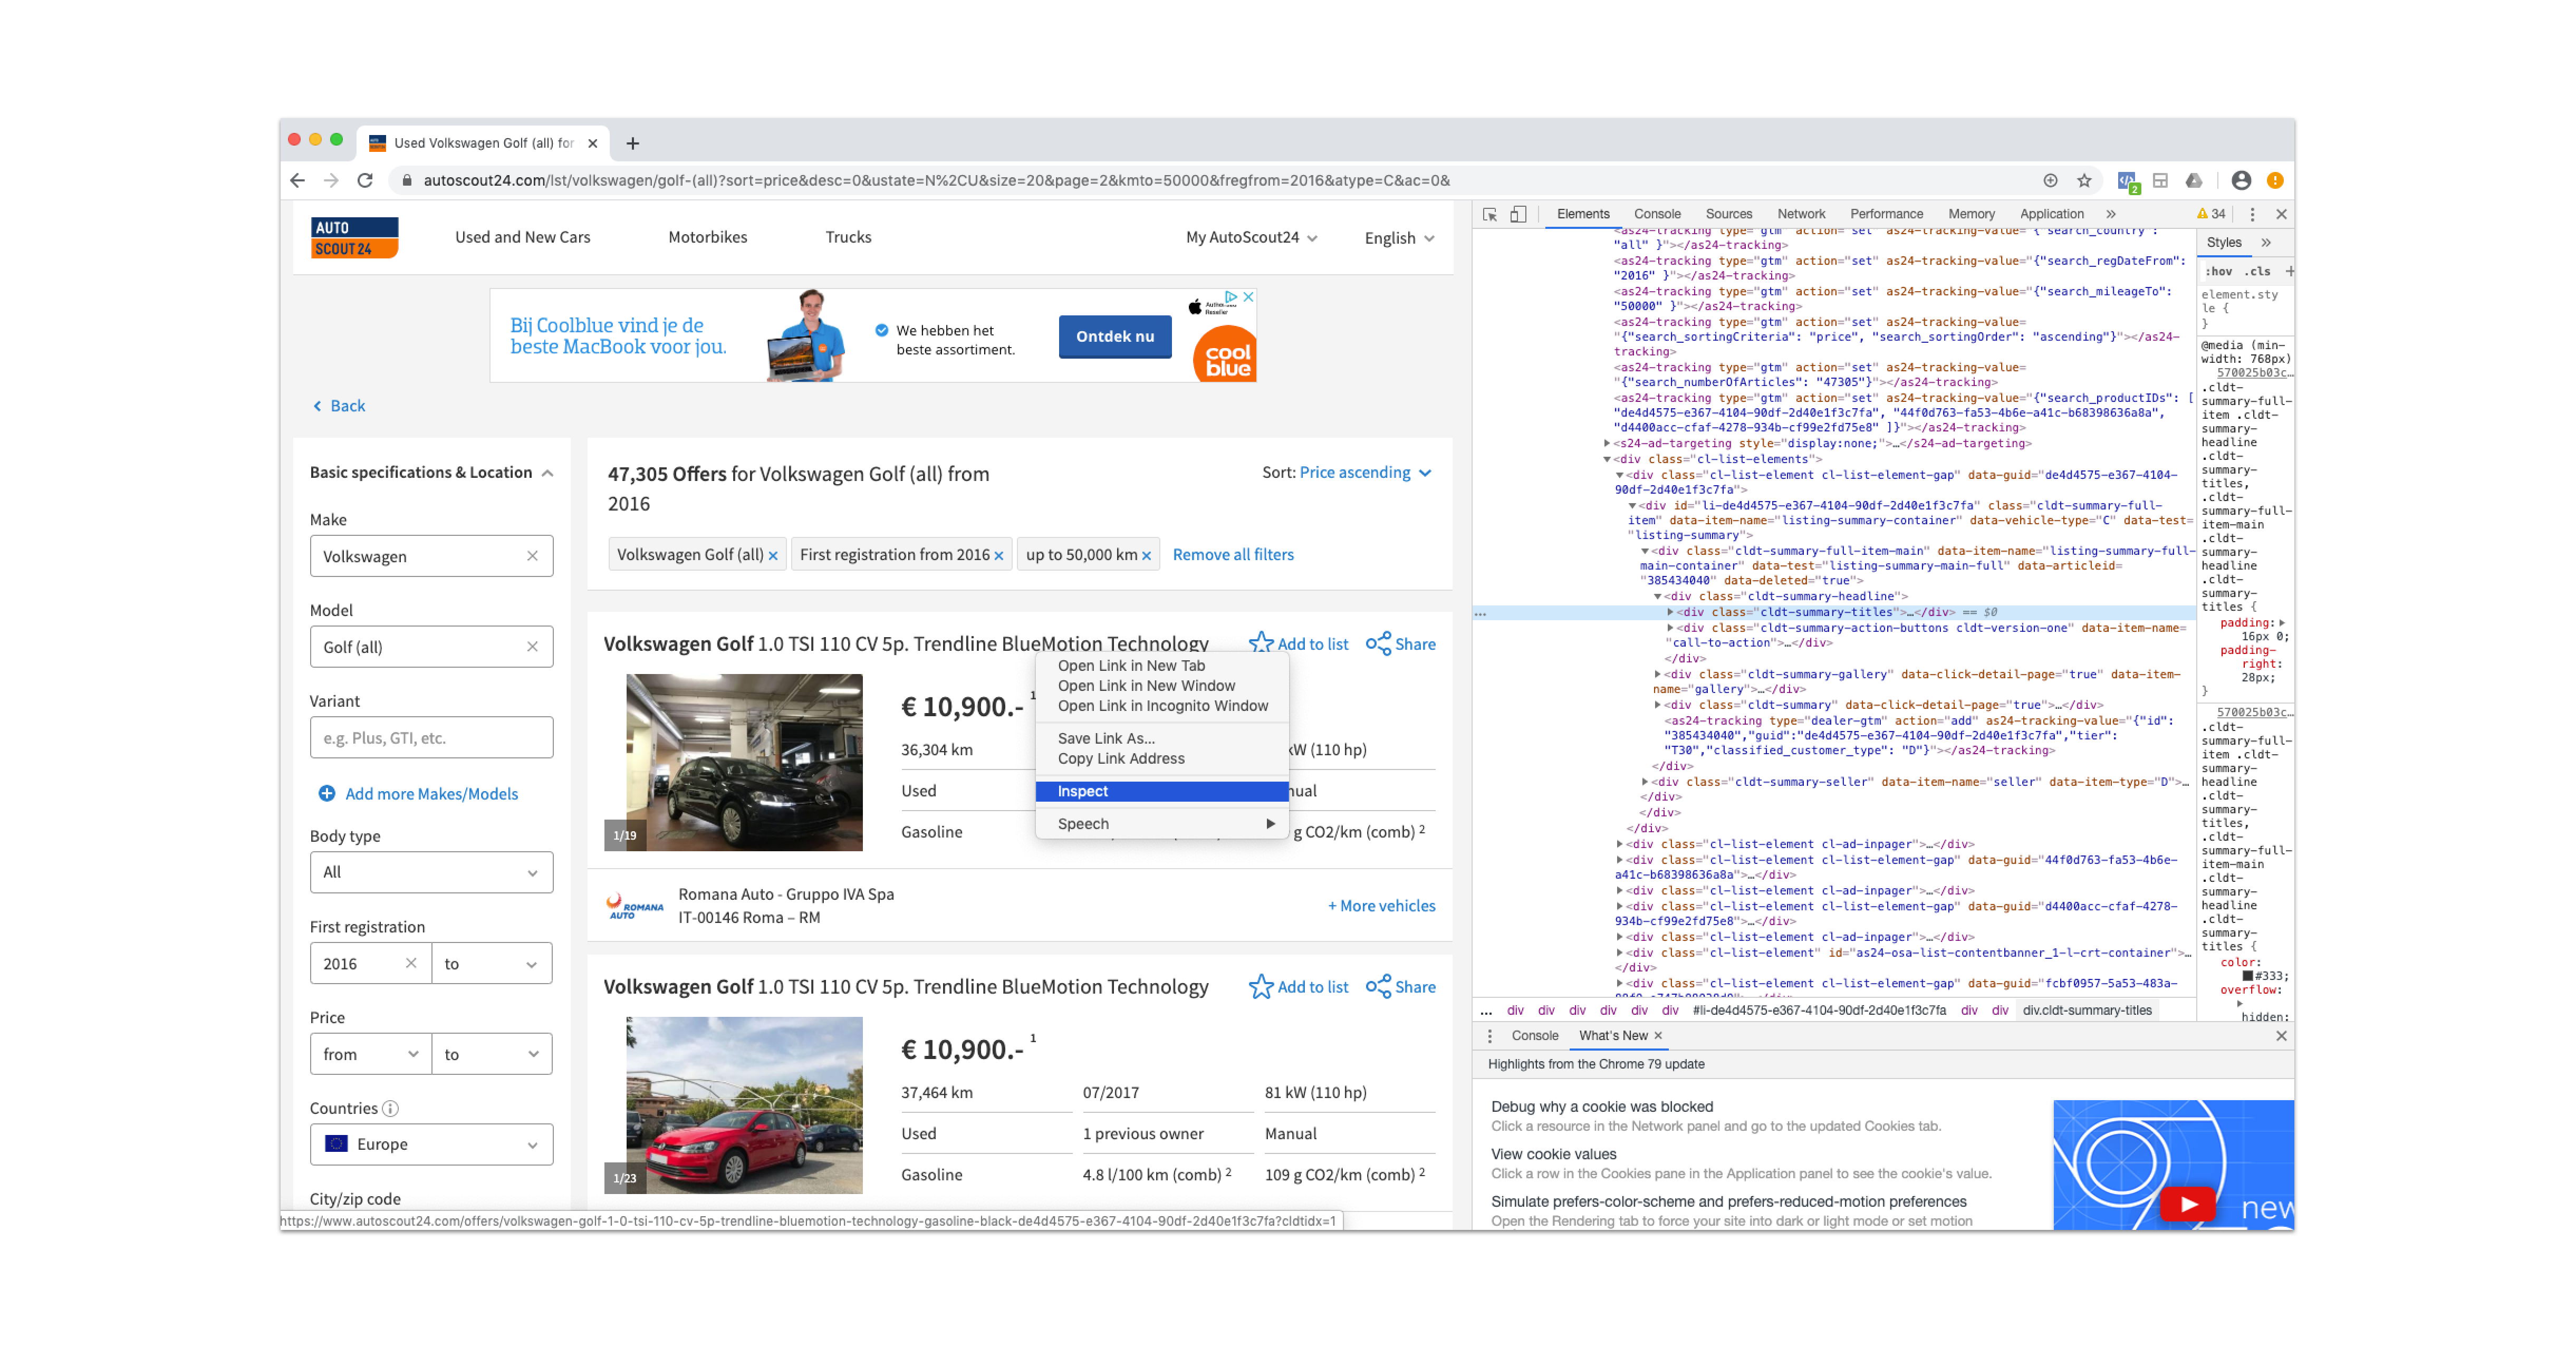2576x1347 pixels.
Task: Open the red Golf listing photo
Action: click(x=744, y=1105)
